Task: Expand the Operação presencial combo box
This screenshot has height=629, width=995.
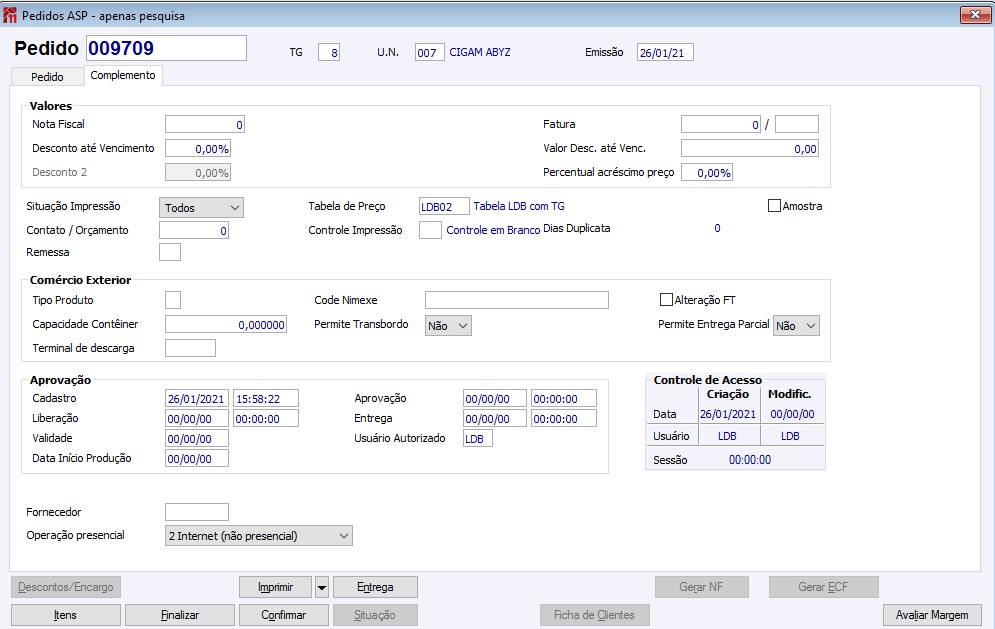Action: click(258, 536)
